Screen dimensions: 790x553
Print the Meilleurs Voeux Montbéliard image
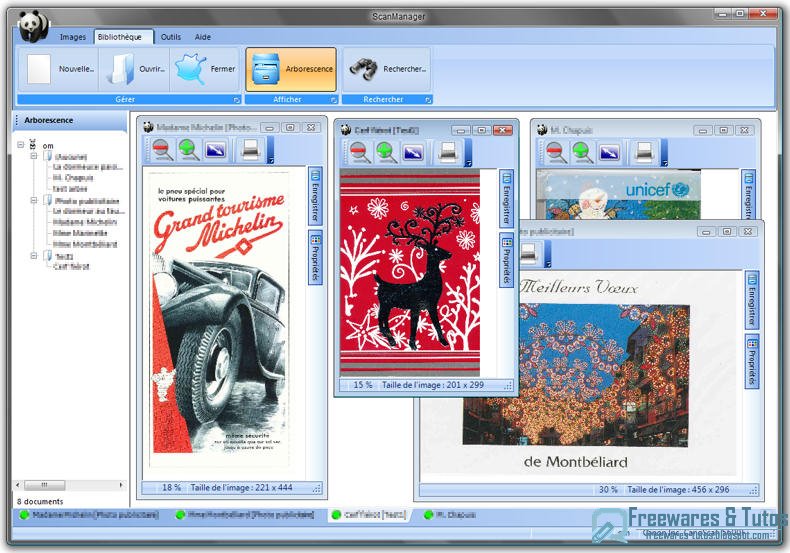point(528,253)
